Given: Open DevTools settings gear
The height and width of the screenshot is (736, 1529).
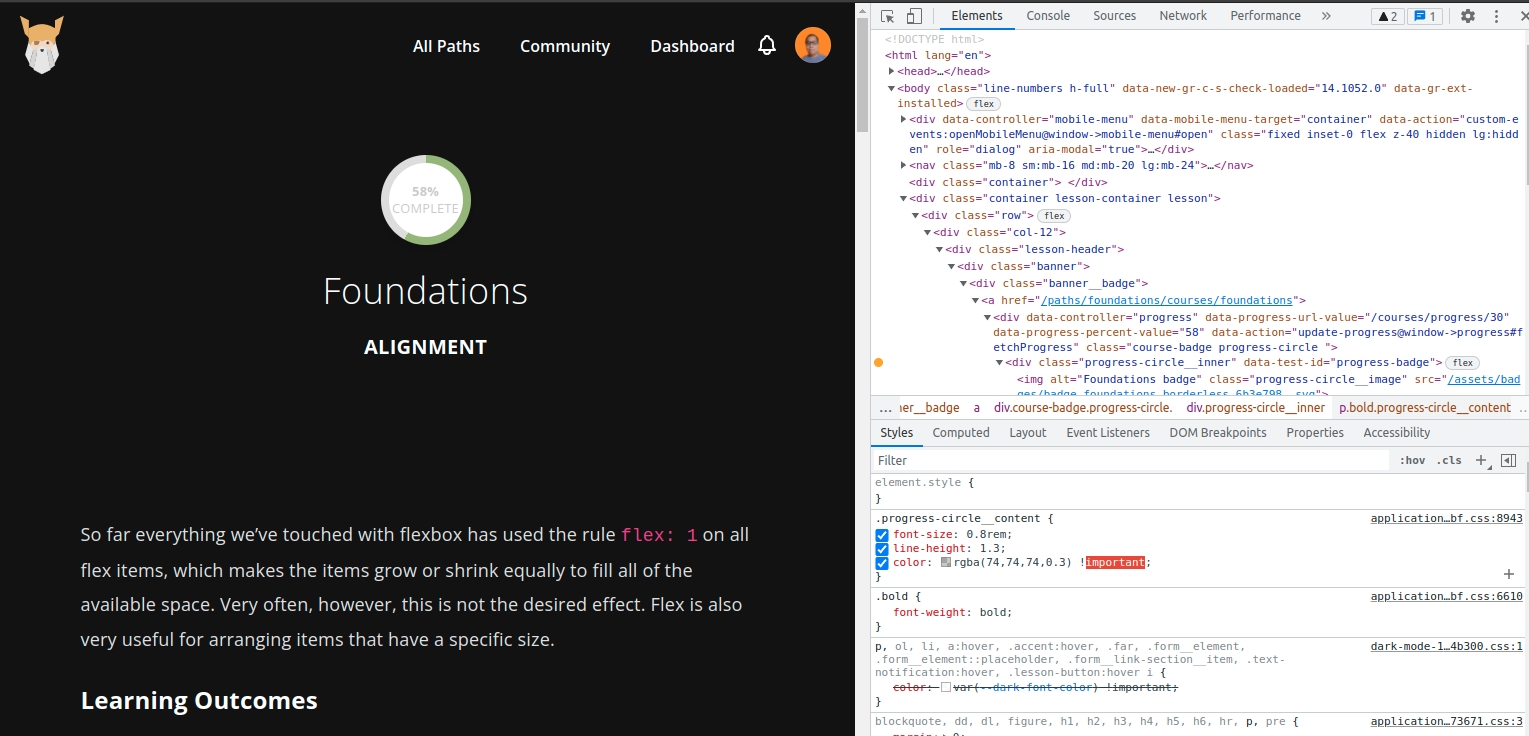Looking at the screenshot, I should pos(1468,16).
